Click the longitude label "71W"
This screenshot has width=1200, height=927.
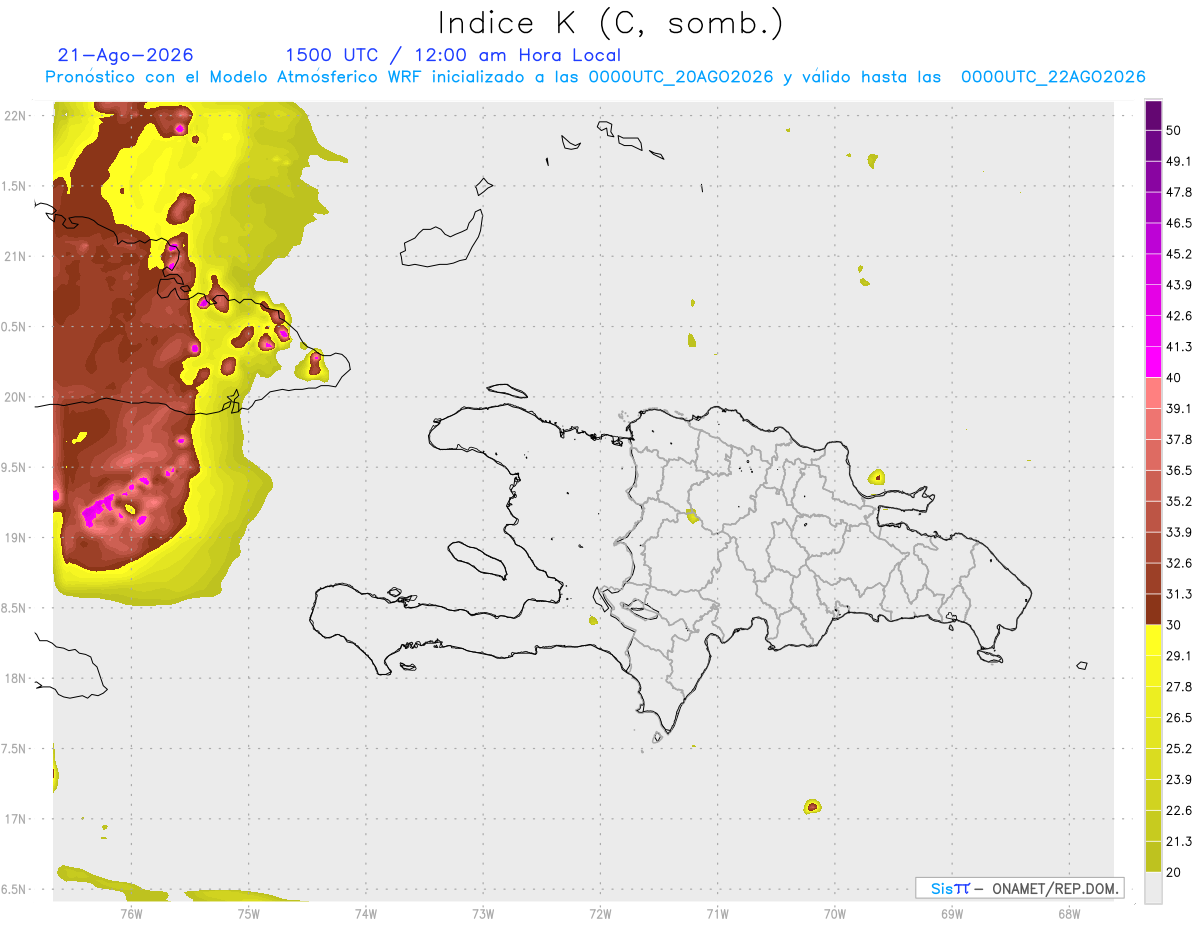pos(717,913)
